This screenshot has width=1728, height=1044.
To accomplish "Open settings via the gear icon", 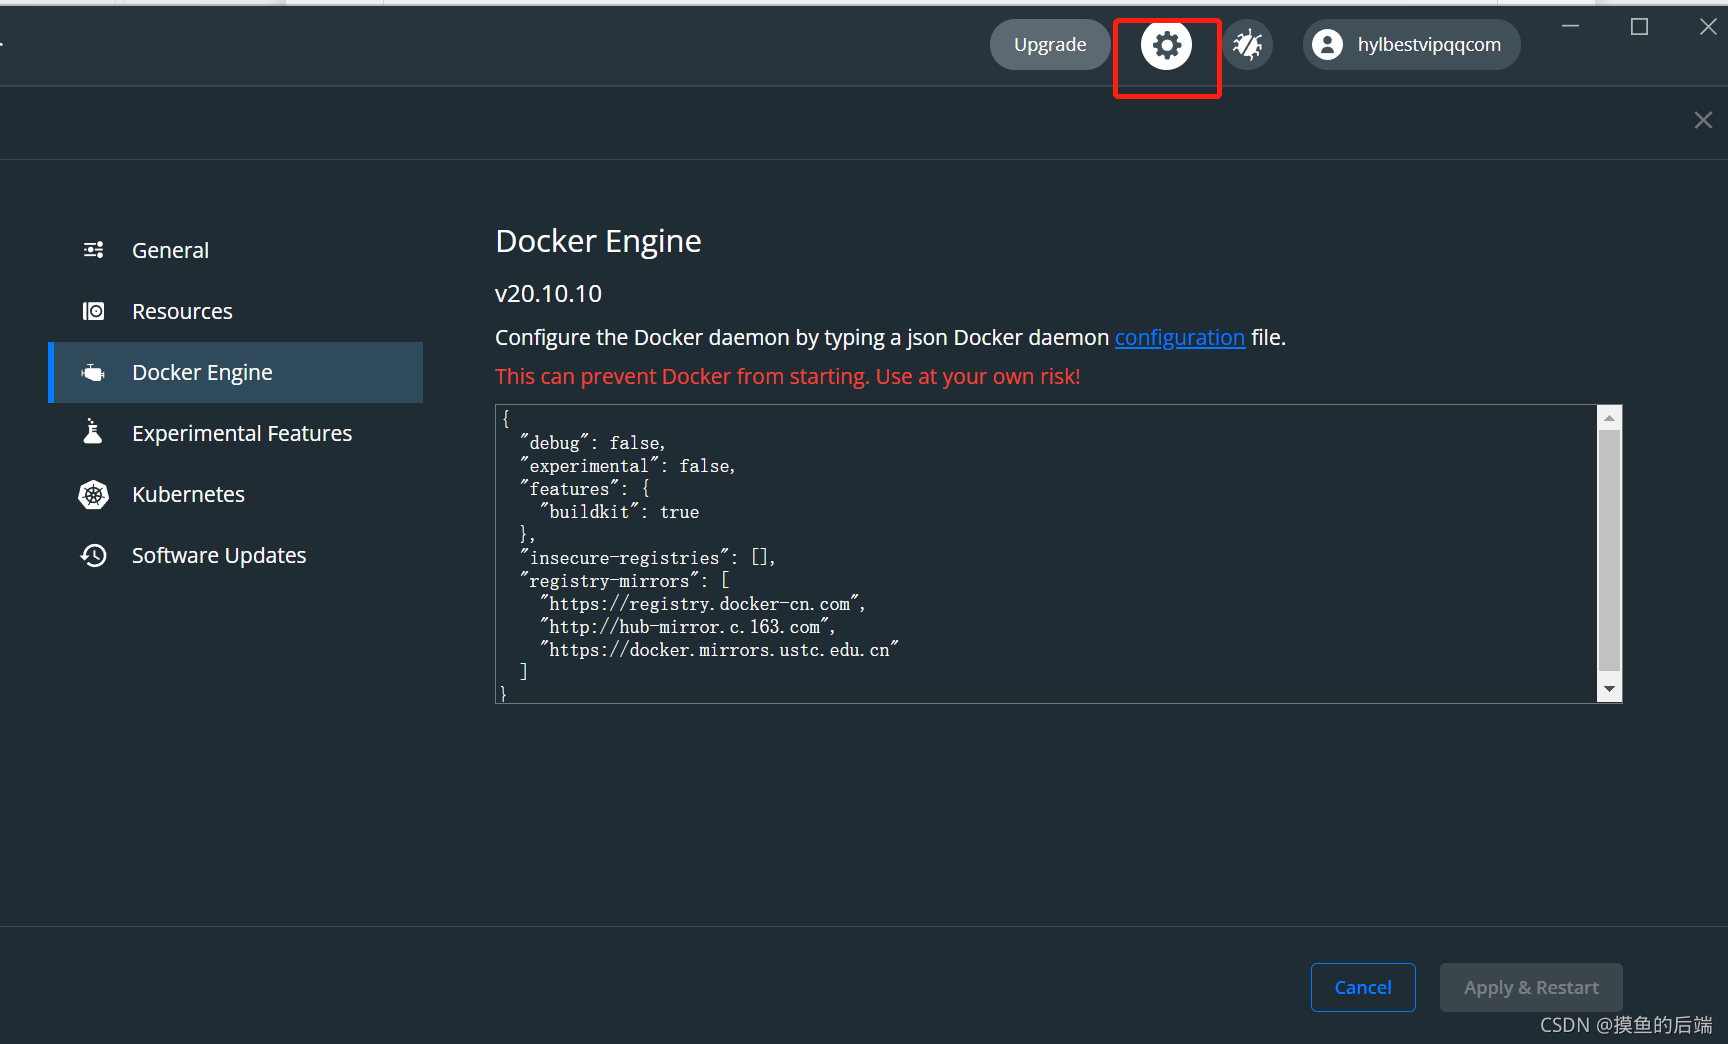I will coord(1166,45).
